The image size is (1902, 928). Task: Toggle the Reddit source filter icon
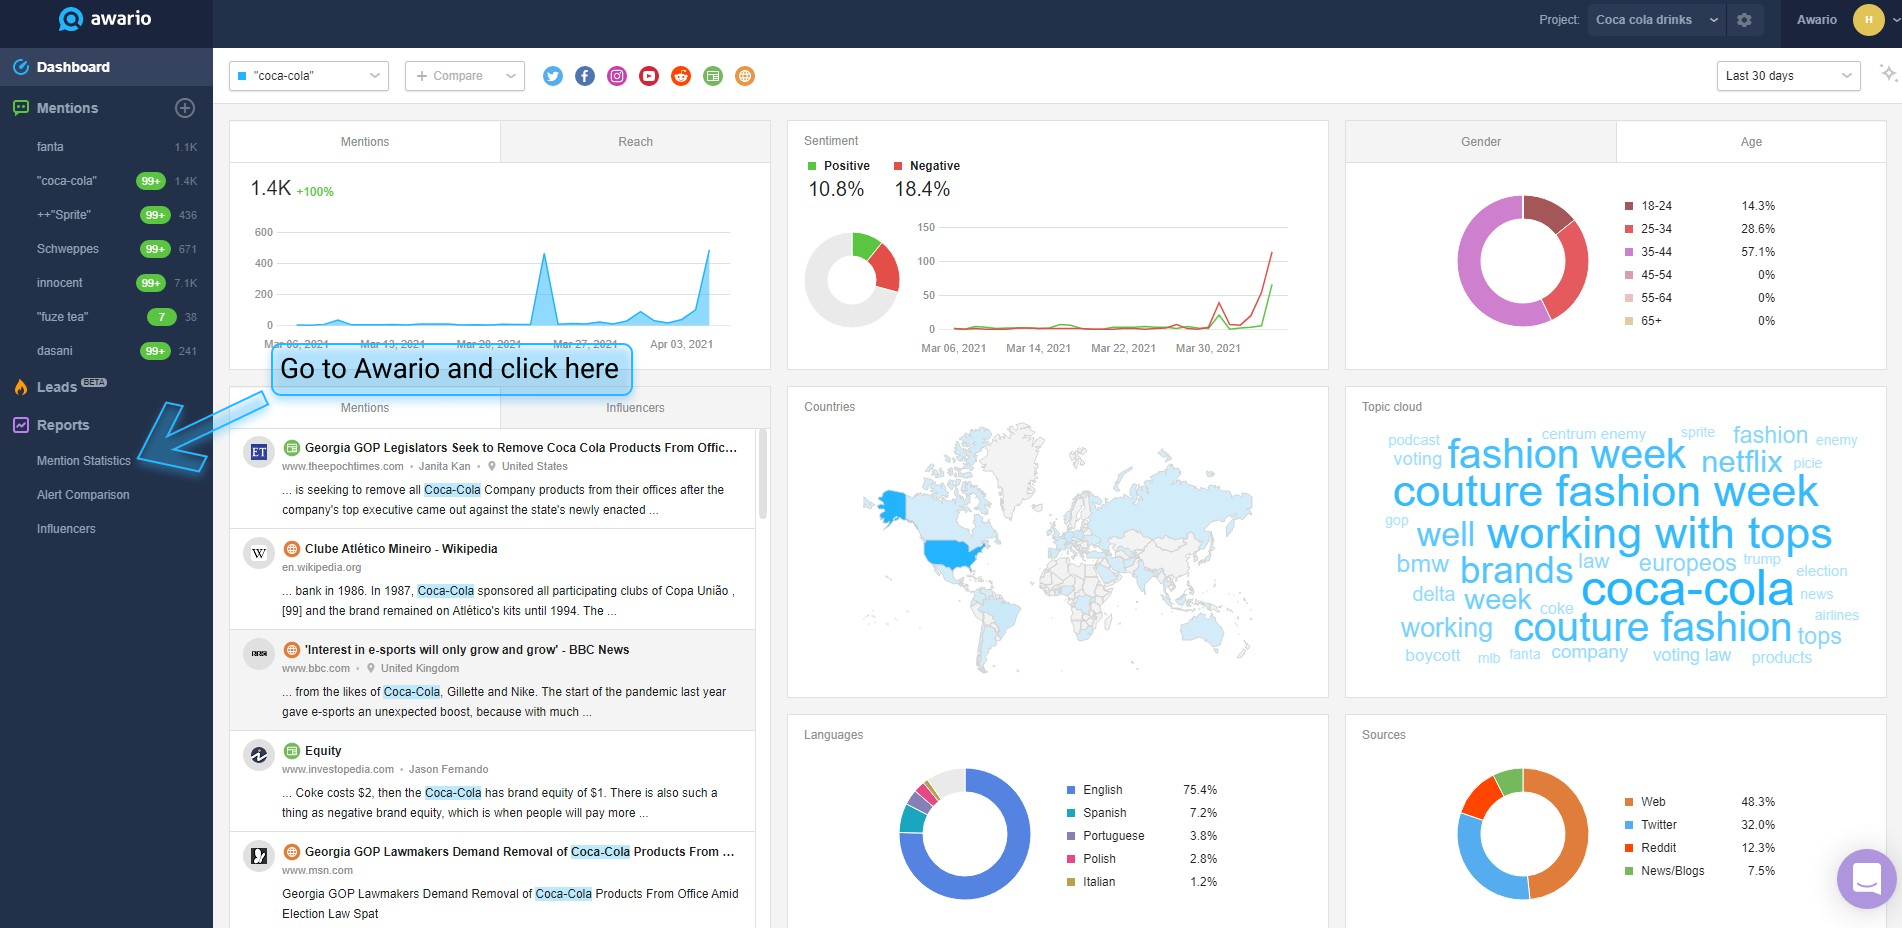[x=681, y=76]
